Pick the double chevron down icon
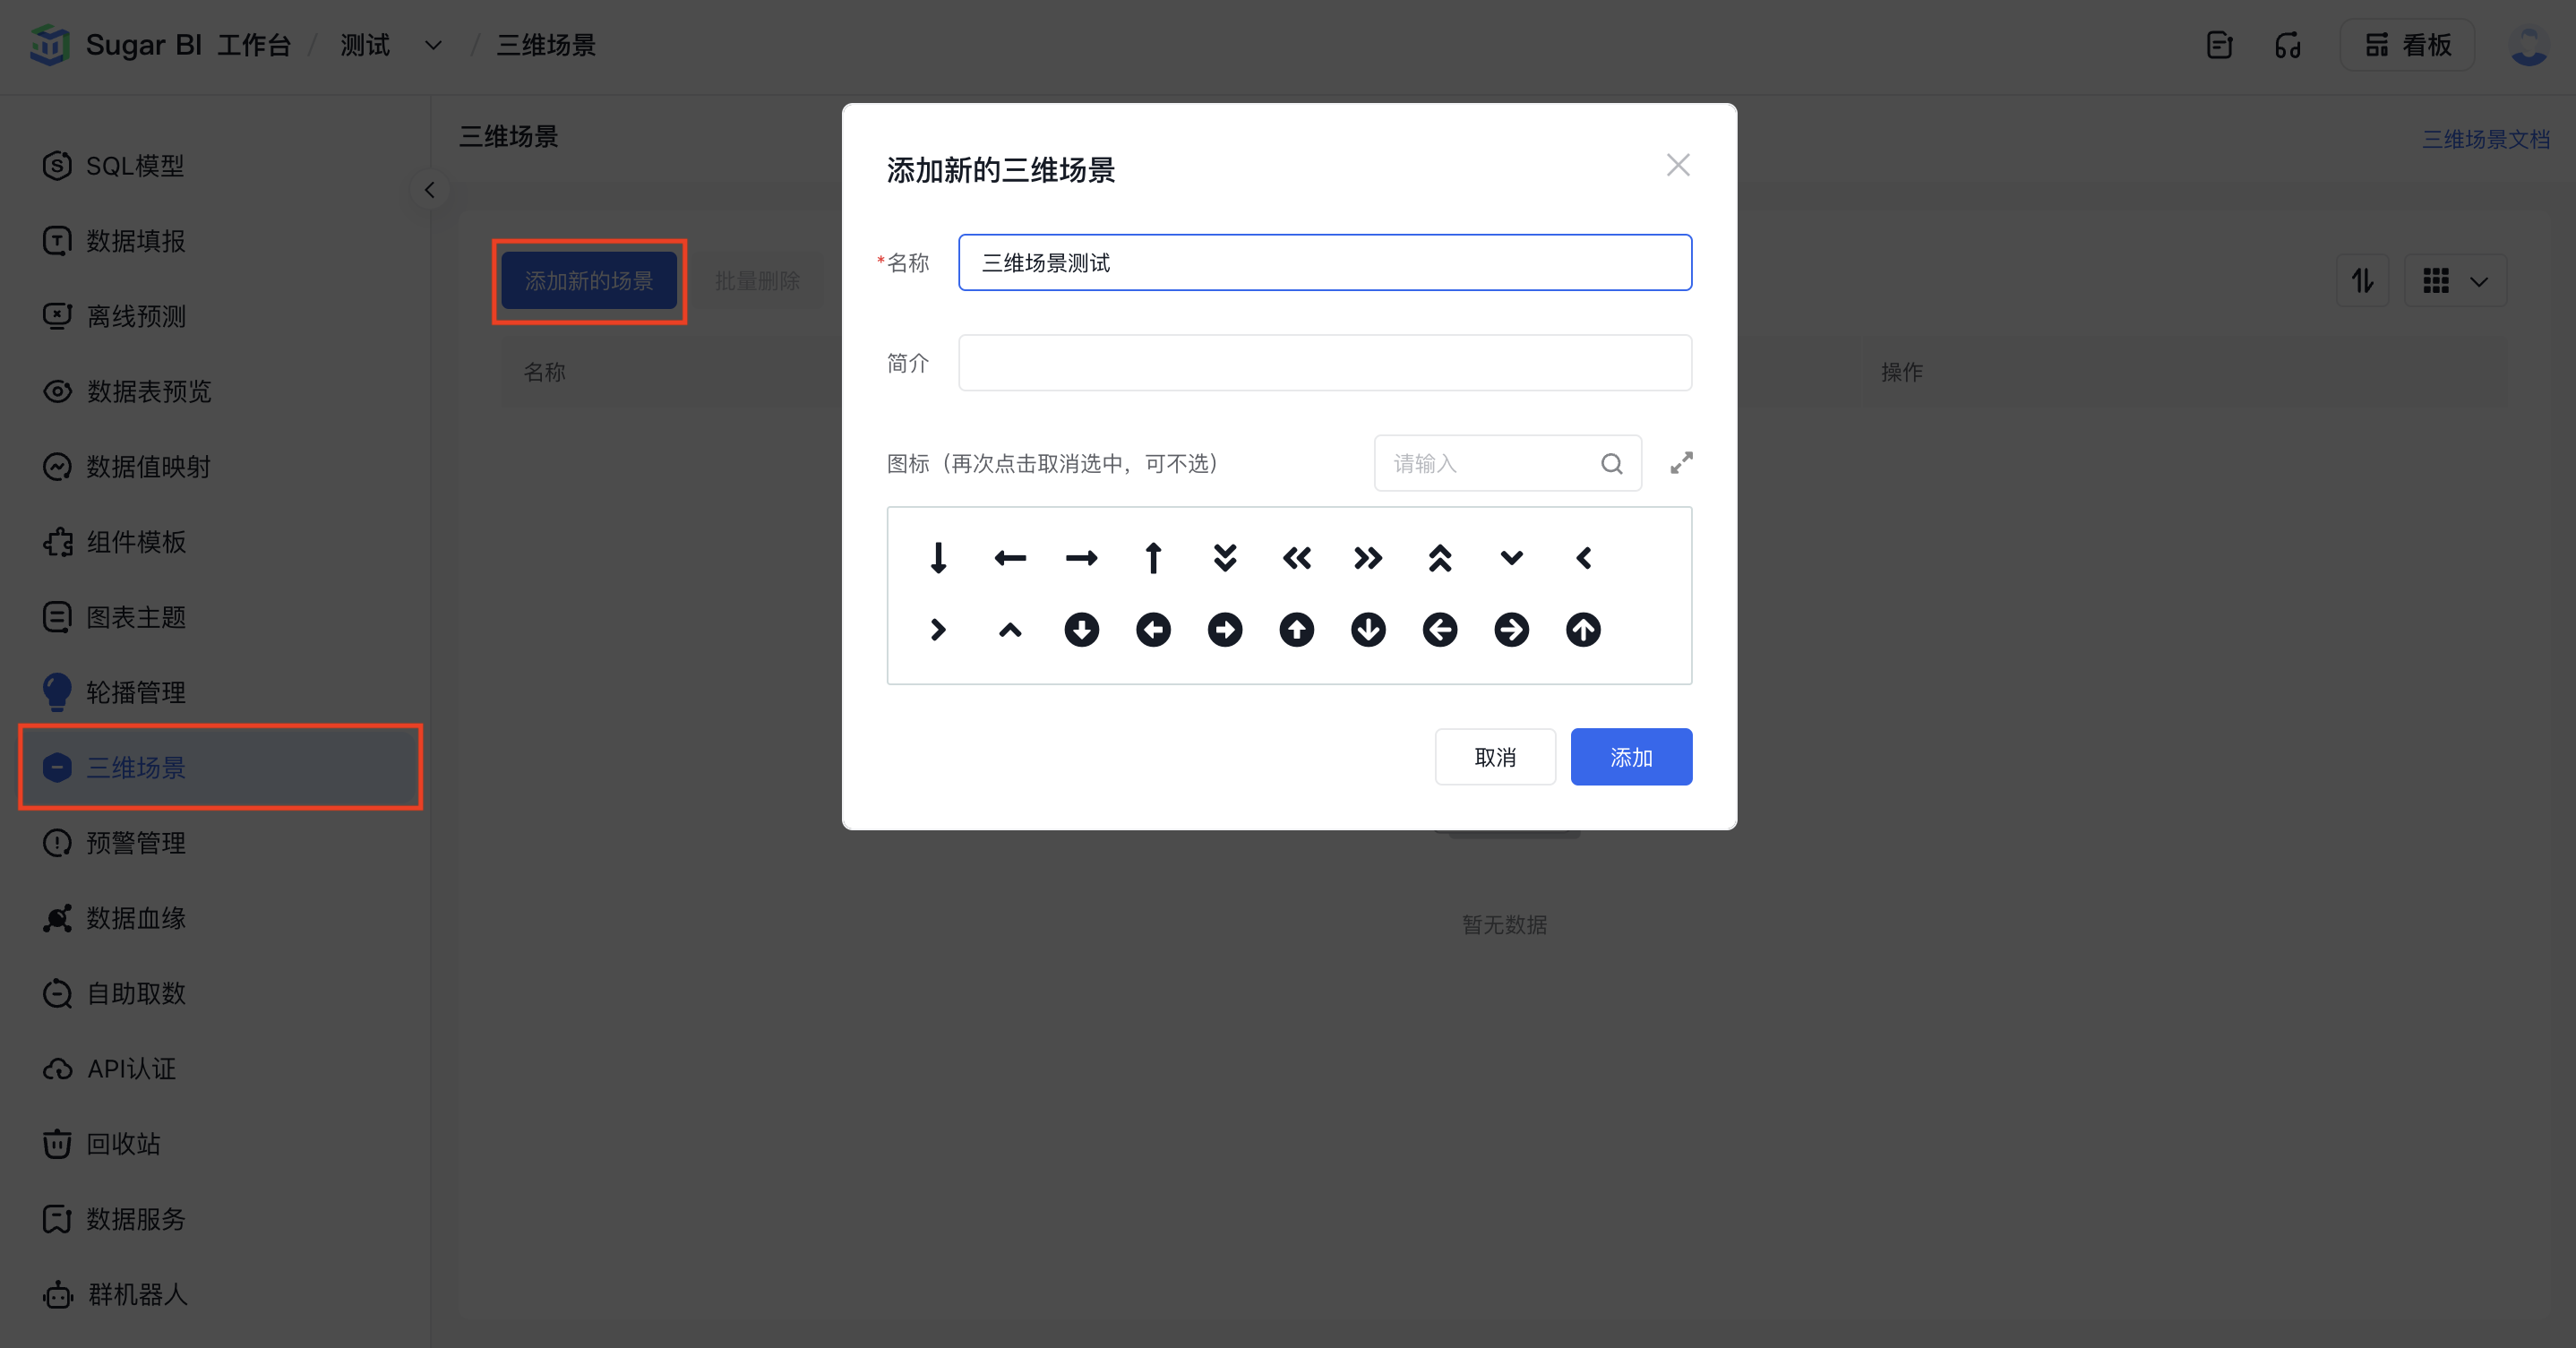This screenshot has height=1348, width=2576. [x=1225, y=558]
